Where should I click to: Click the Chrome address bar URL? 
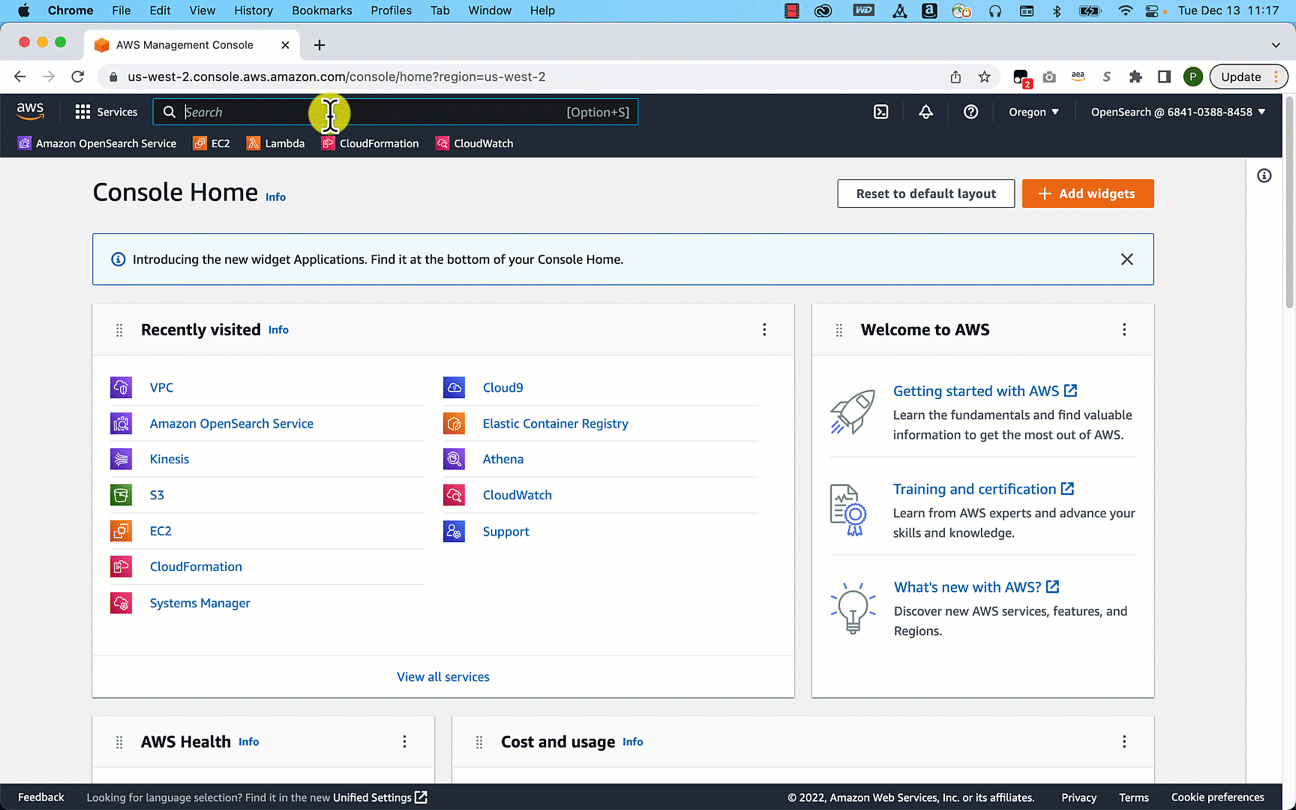pos(336,77)
